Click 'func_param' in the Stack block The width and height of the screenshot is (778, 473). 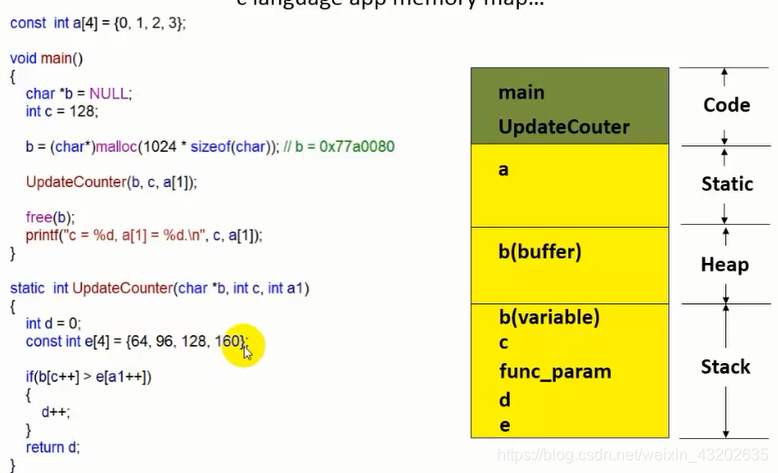tap(555, 372)
